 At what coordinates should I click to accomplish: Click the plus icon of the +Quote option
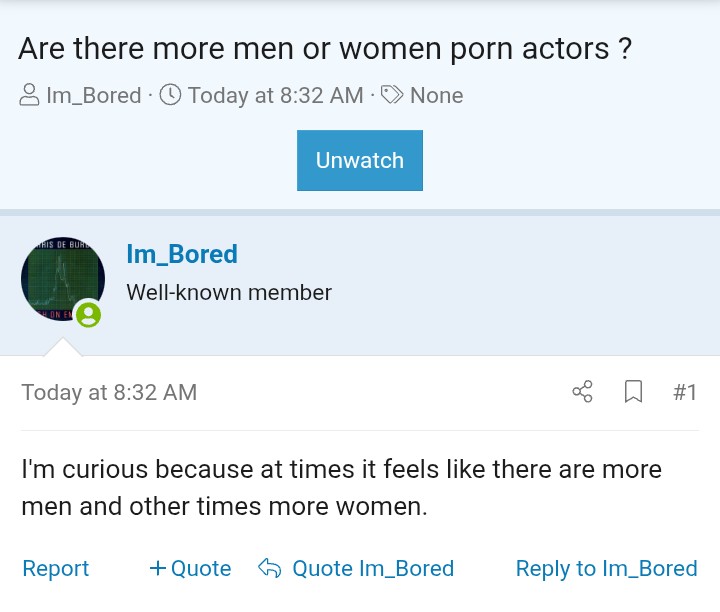[157, 569]
